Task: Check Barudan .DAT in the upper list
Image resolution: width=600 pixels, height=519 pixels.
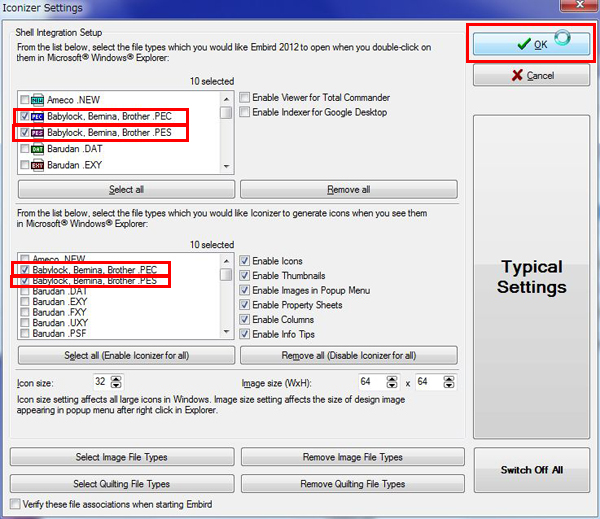Action: pyautogui.click(x=24, y=149)
